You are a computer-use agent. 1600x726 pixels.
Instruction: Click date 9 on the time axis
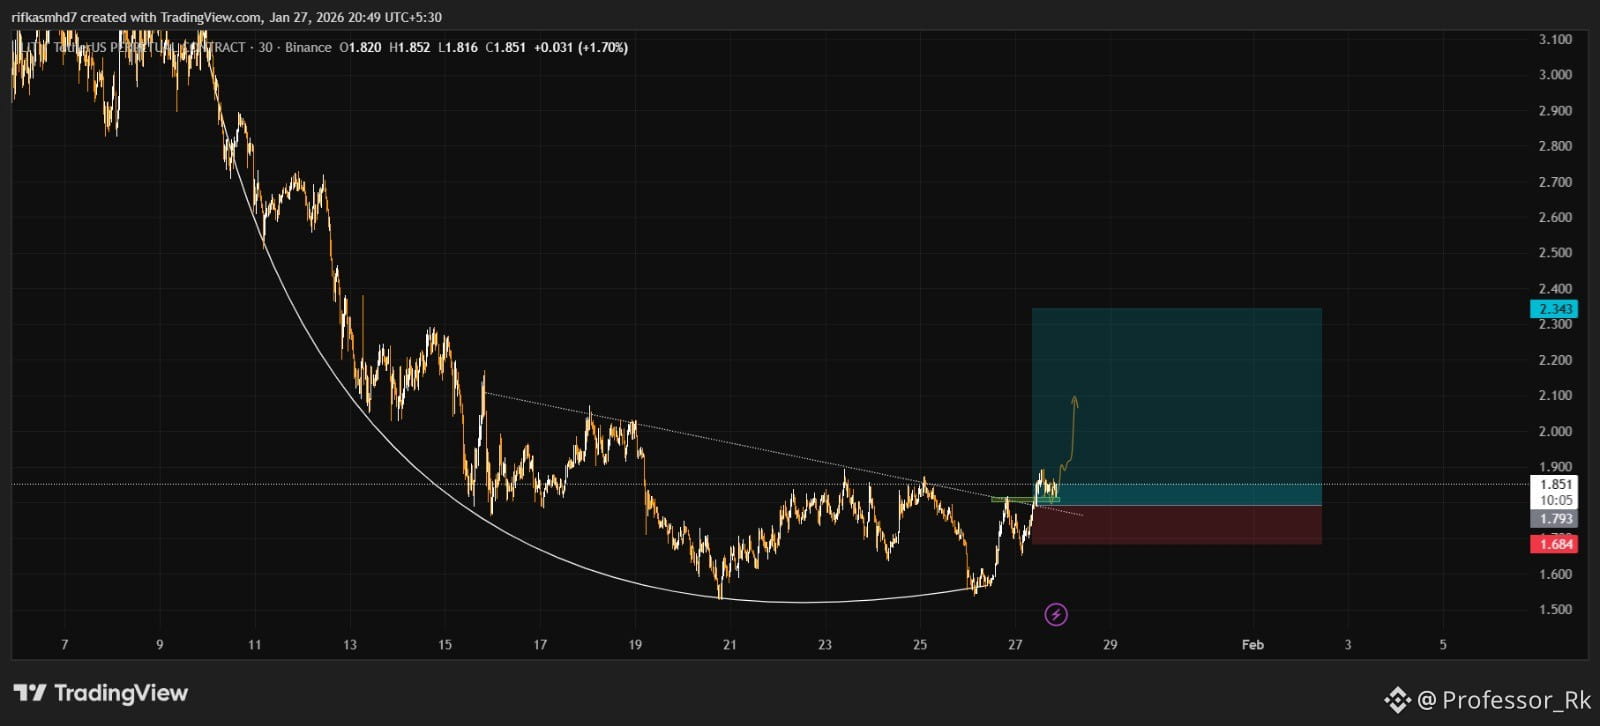pos(160,645)
